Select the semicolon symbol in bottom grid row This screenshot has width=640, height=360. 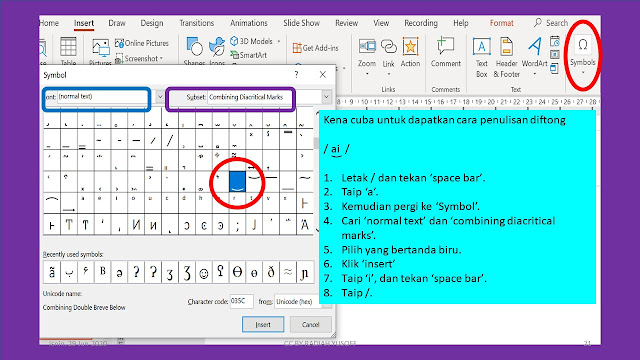pyautogui.click(x=237, y=224)
